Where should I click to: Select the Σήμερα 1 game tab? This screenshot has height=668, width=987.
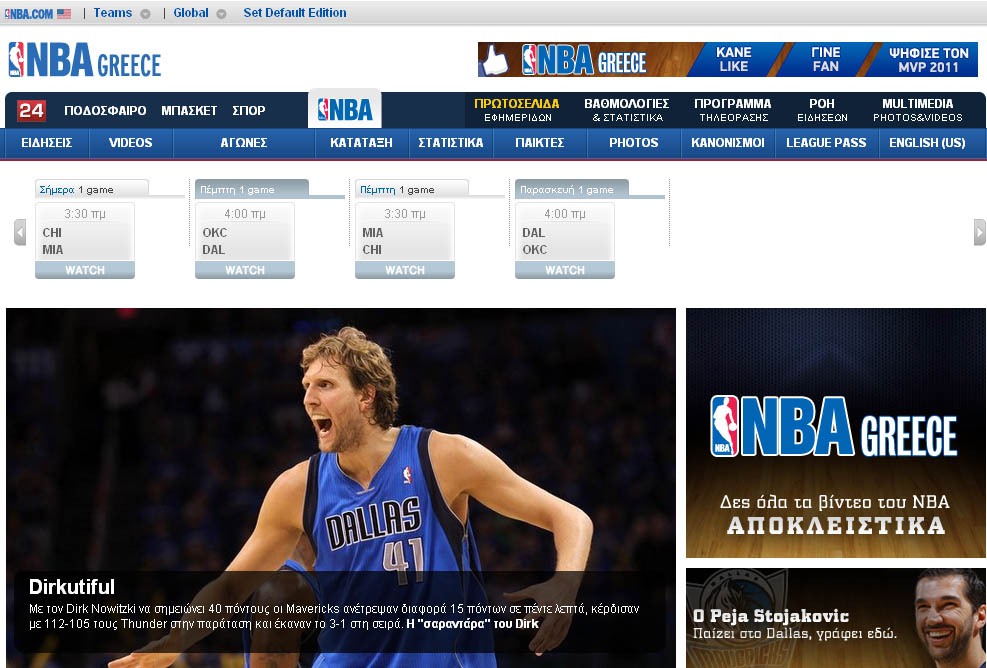(91, 189)
